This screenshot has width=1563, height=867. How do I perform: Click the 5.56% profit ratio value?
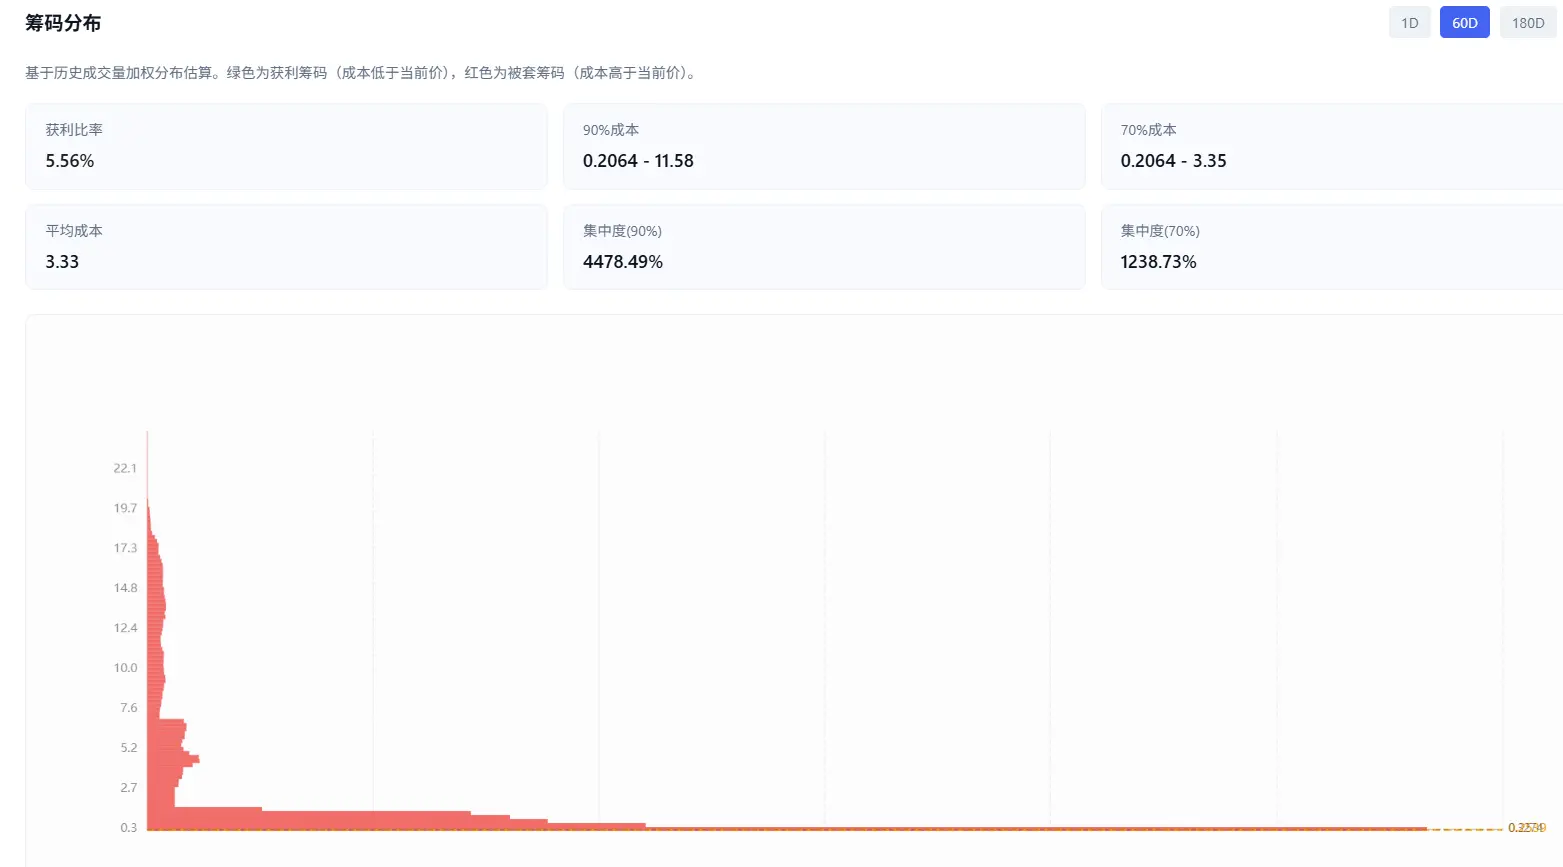[x=70, y=161]
